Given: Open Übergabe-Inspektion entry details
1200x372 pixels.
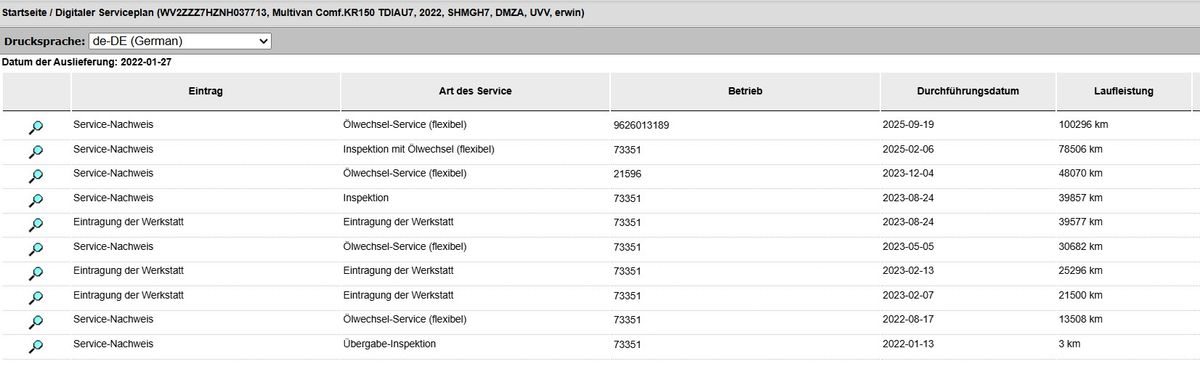Looking at the screenshot, I should (36, 346).
